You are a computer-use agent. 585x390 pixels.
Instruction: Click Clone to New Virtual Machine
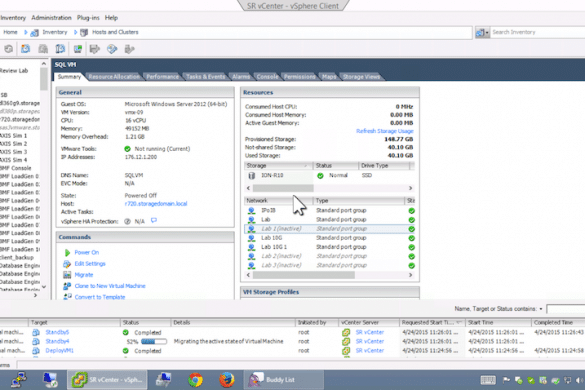point(110,286)
